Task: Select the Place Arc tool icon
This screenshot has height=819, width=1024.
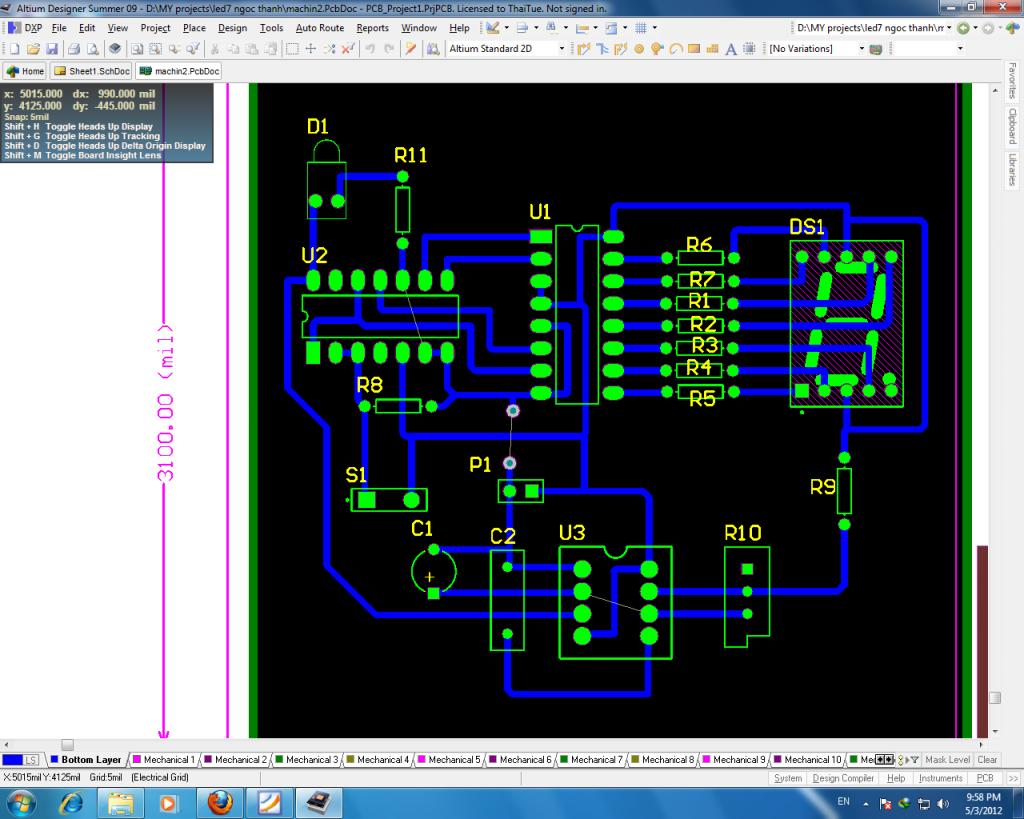Action: click(x=676, y=49)
